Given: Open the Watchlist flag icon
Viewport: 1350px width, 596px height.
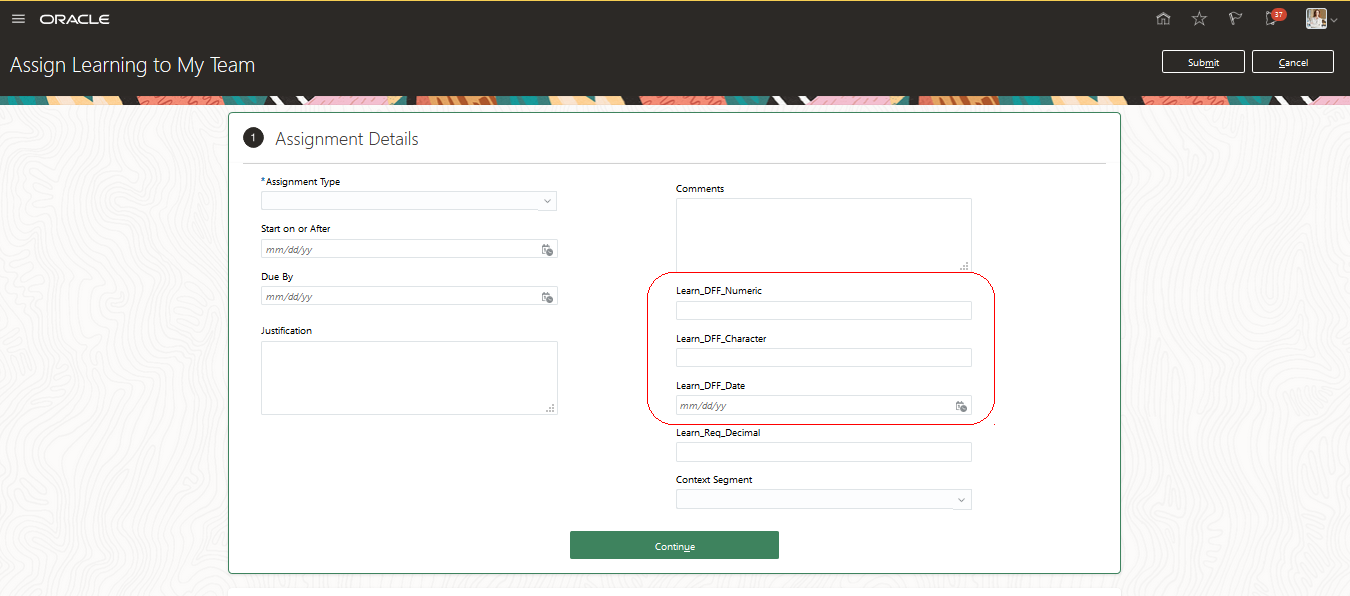Looking at the screenshot, I should (x=1235, y=19).
